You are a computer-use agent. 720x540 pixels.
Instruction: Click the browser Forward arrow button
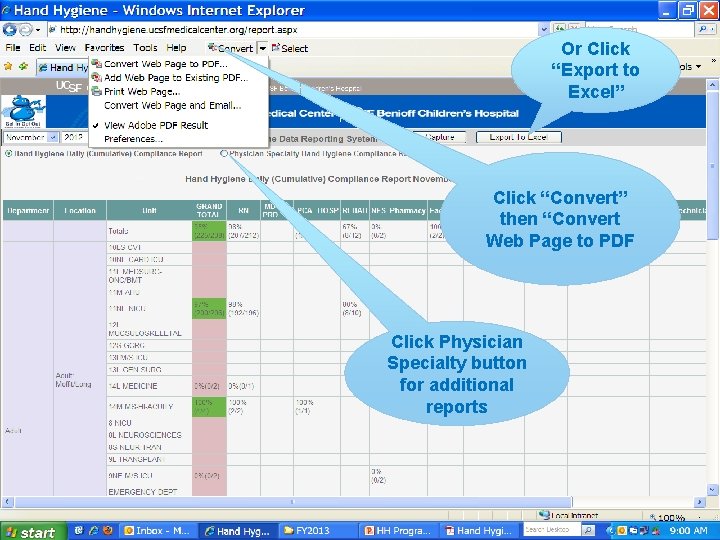[26, 30]
